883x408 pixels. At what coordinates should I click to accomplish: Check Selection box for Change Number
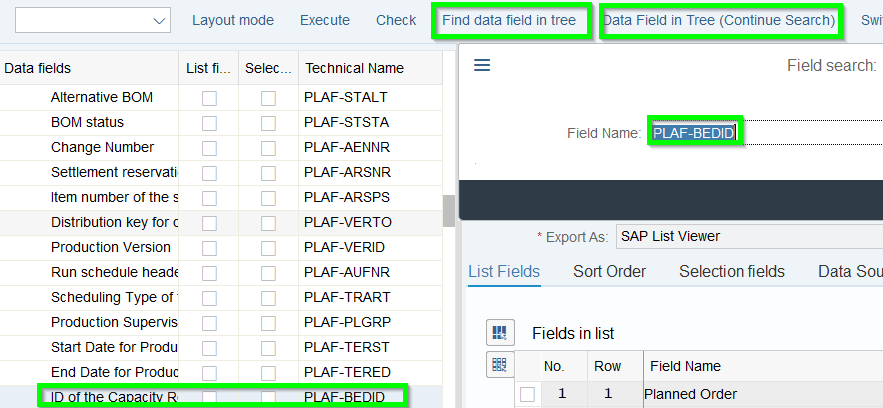point(268,148)
